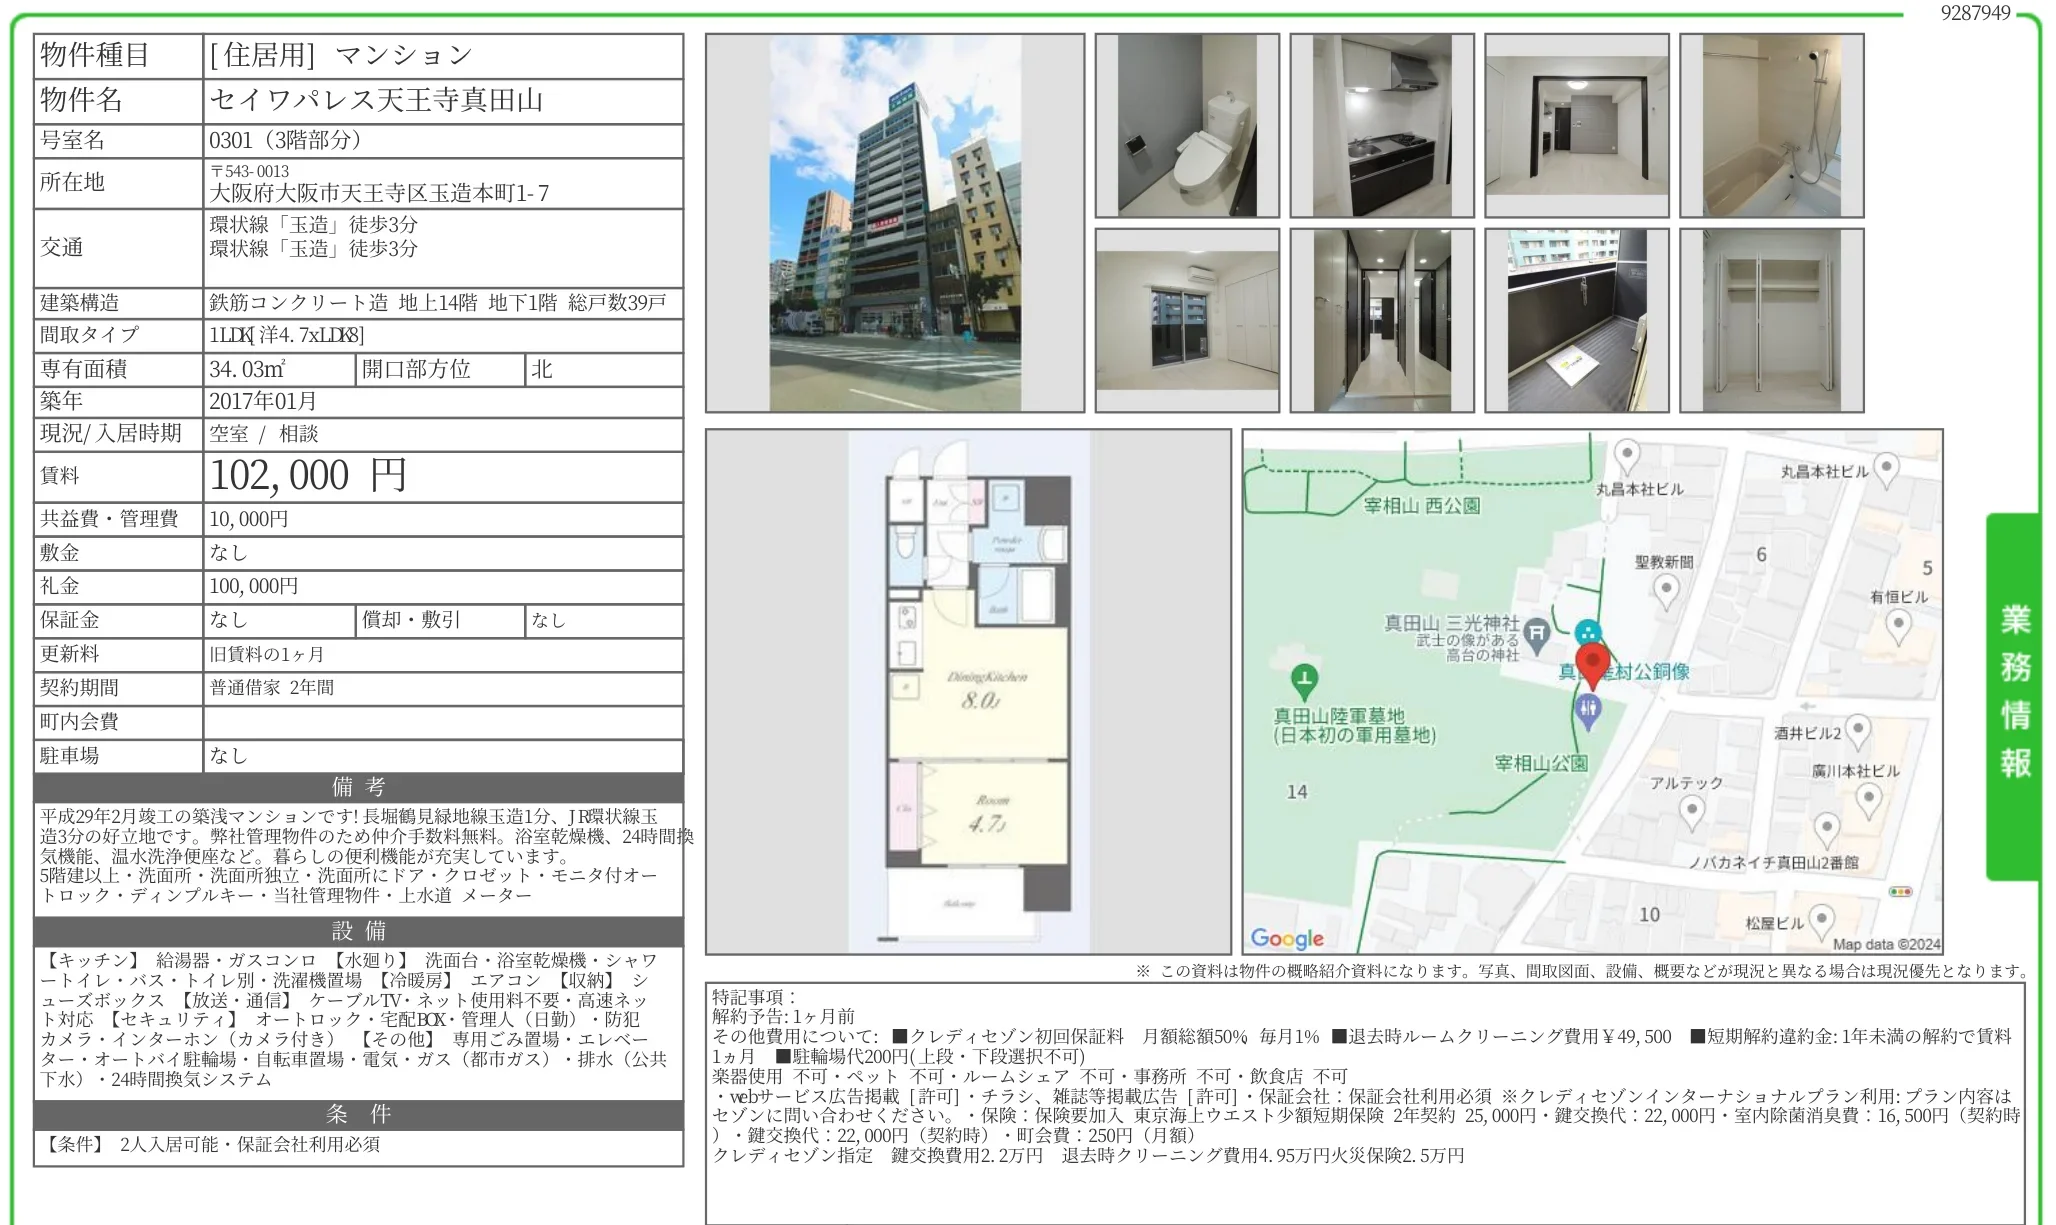Open the bathtub and shower photo
Viewport: 2056px width, 1225px height.
click(x=1772, y=126)
